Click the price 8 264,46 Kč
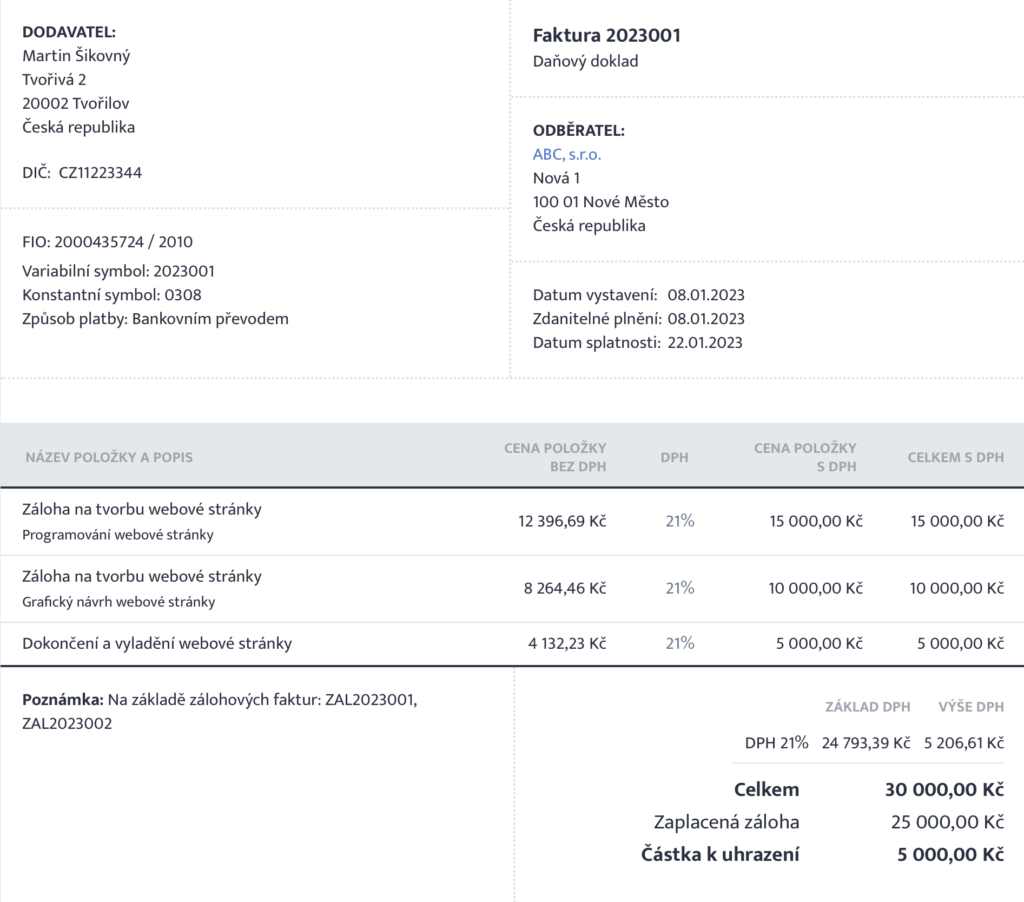 click(x=565, y=588)
